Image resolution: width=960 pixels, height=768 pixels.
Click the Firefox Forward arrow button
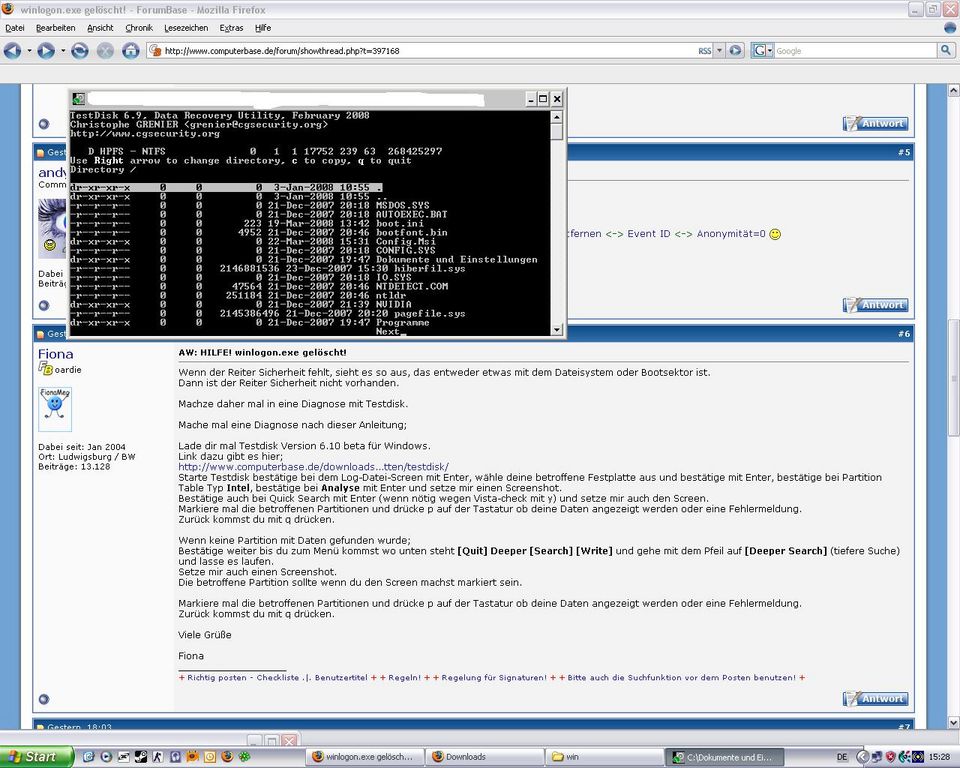click(45, 51)
